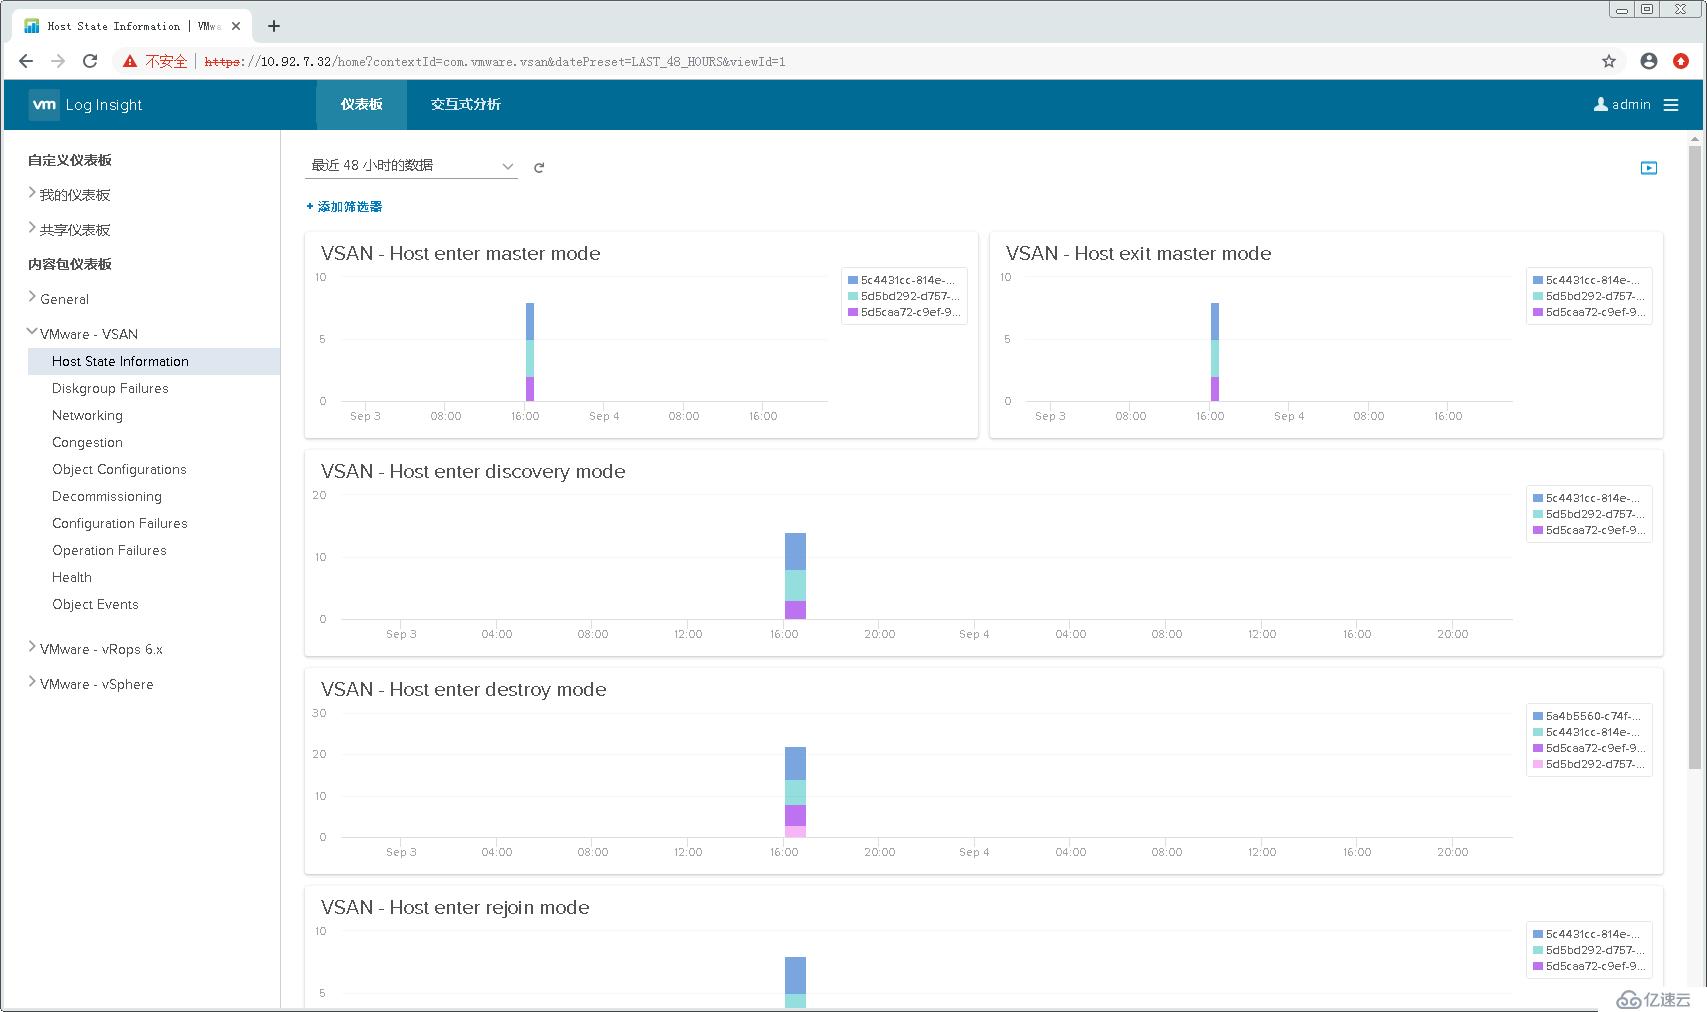The width and height of the screenshot is (1707, 1012).
Task: Expand the 共享仪表板 tree node
Action: [32, 228]
